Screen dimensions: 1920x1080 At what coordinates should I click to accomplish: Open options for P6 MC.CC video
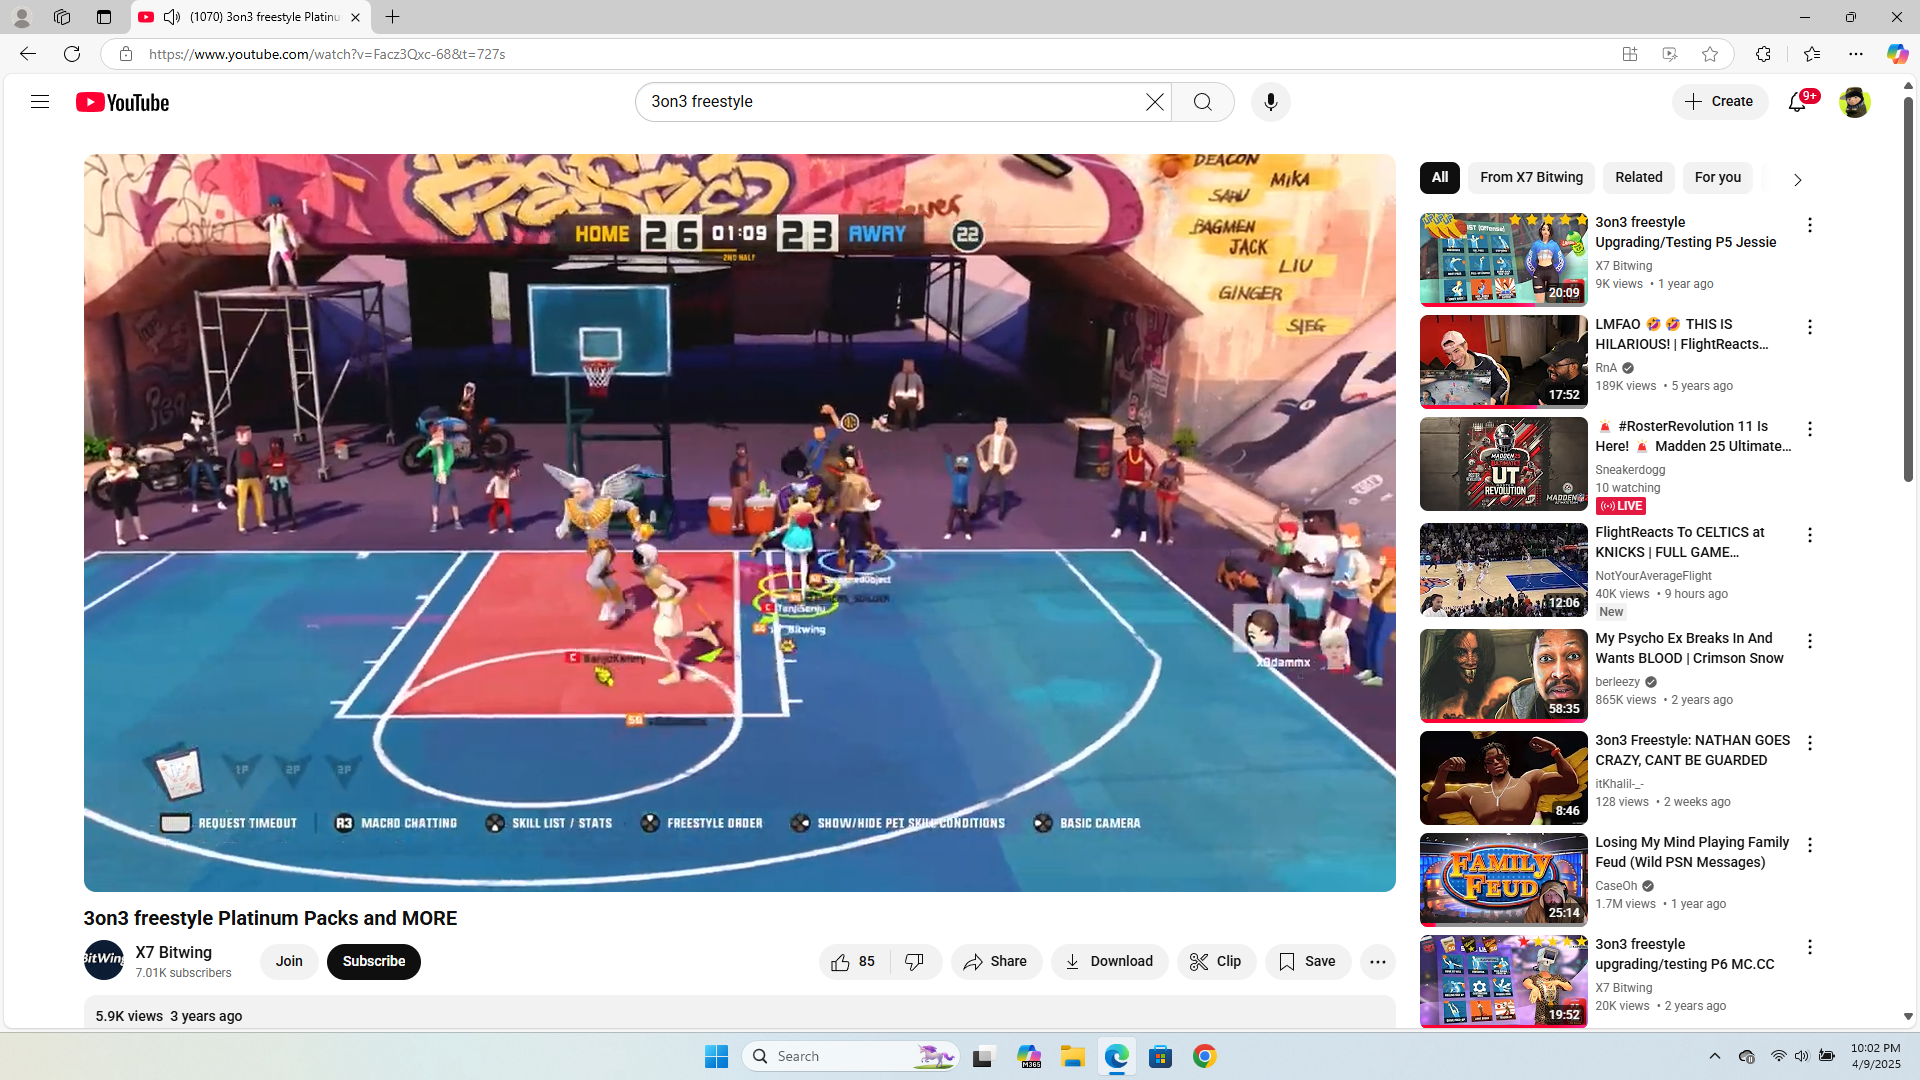[1809, 947]
